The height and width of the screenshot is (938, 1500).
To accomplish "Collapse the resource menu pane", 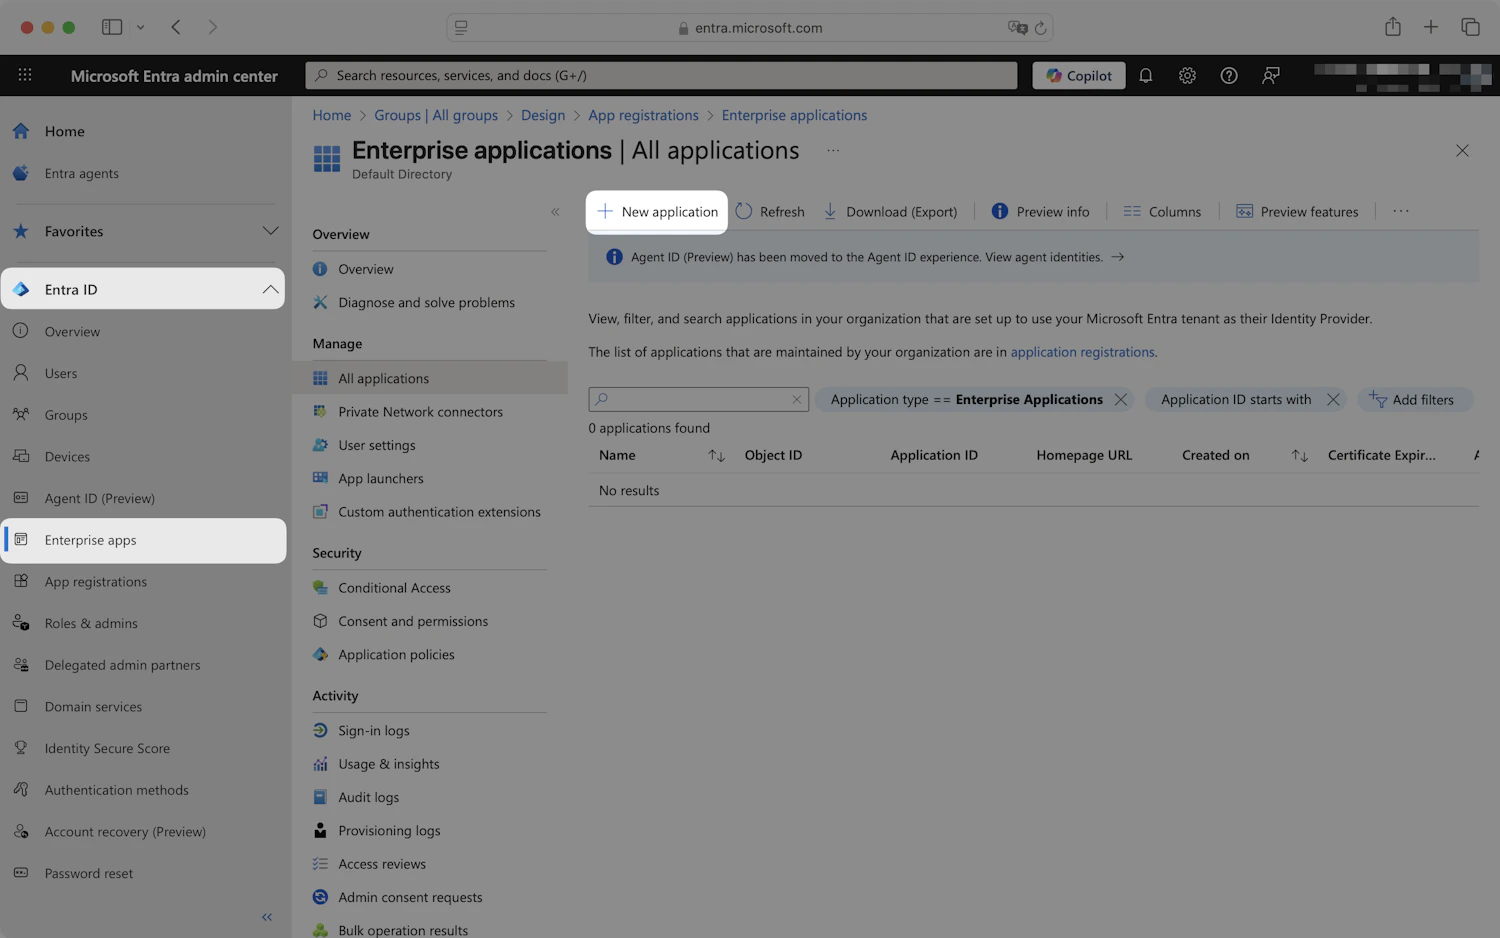I will (x=555, y=212).
